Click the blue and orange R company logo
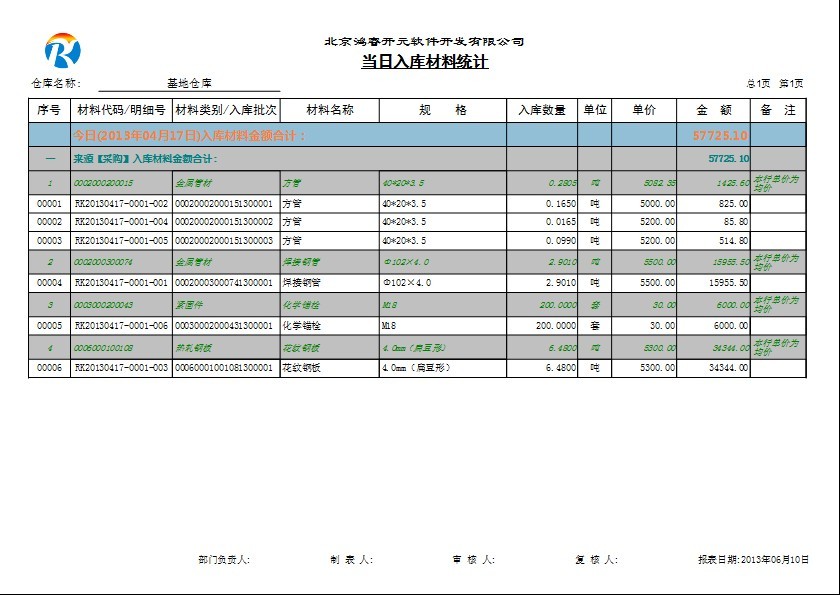The width and height of the screenshot is (840, 595). (x=63, y=50)
